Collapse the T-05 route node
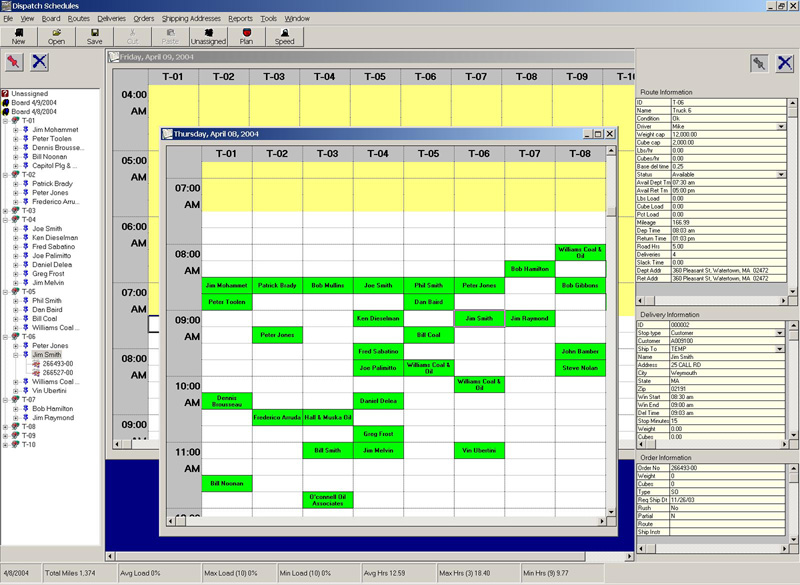800x585 pixels. pyautogui.click(x=6, y=292)
